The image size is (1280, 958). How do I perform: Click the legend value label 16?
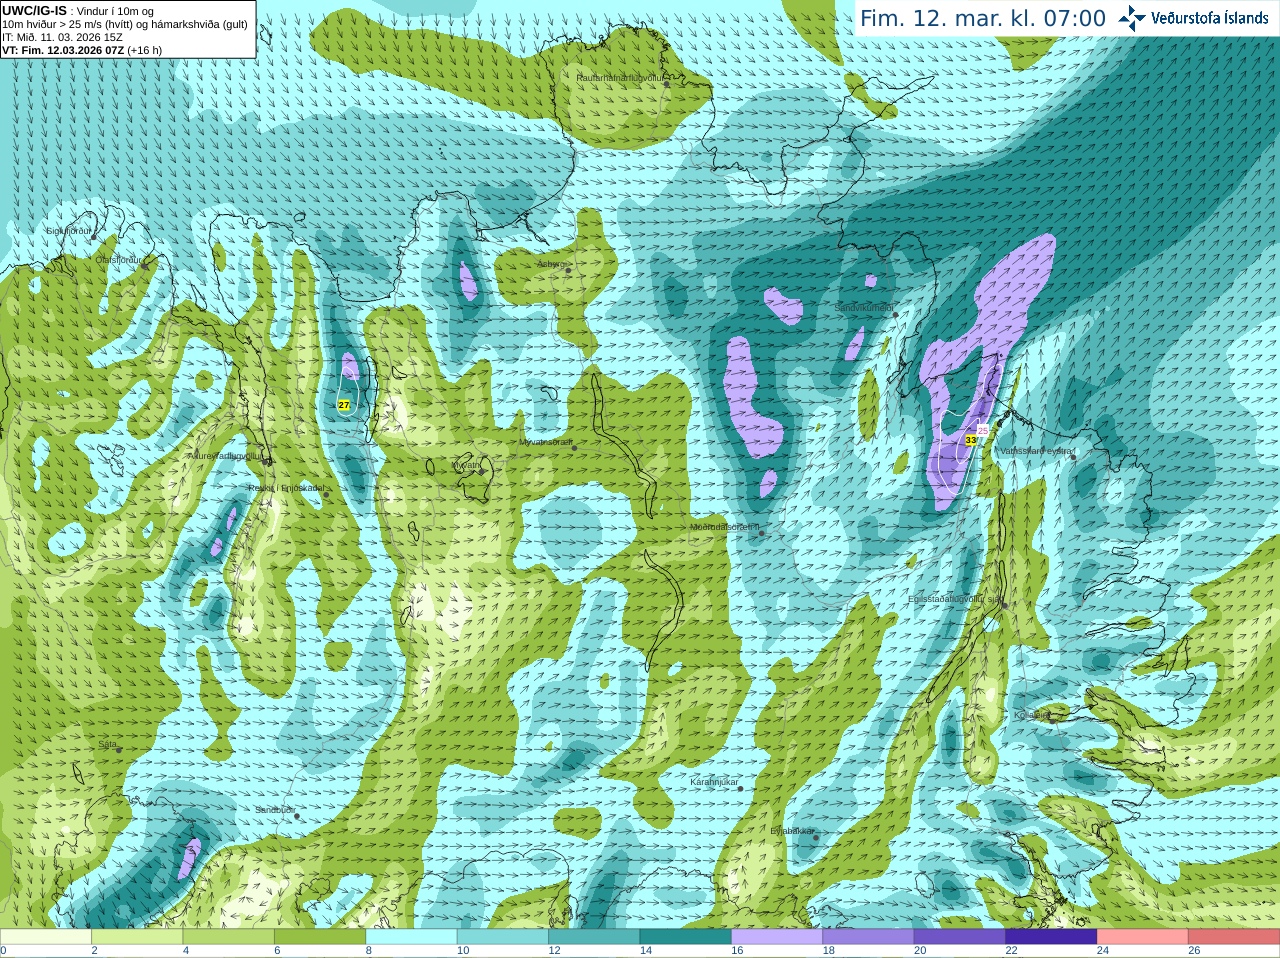click(737, 951)
